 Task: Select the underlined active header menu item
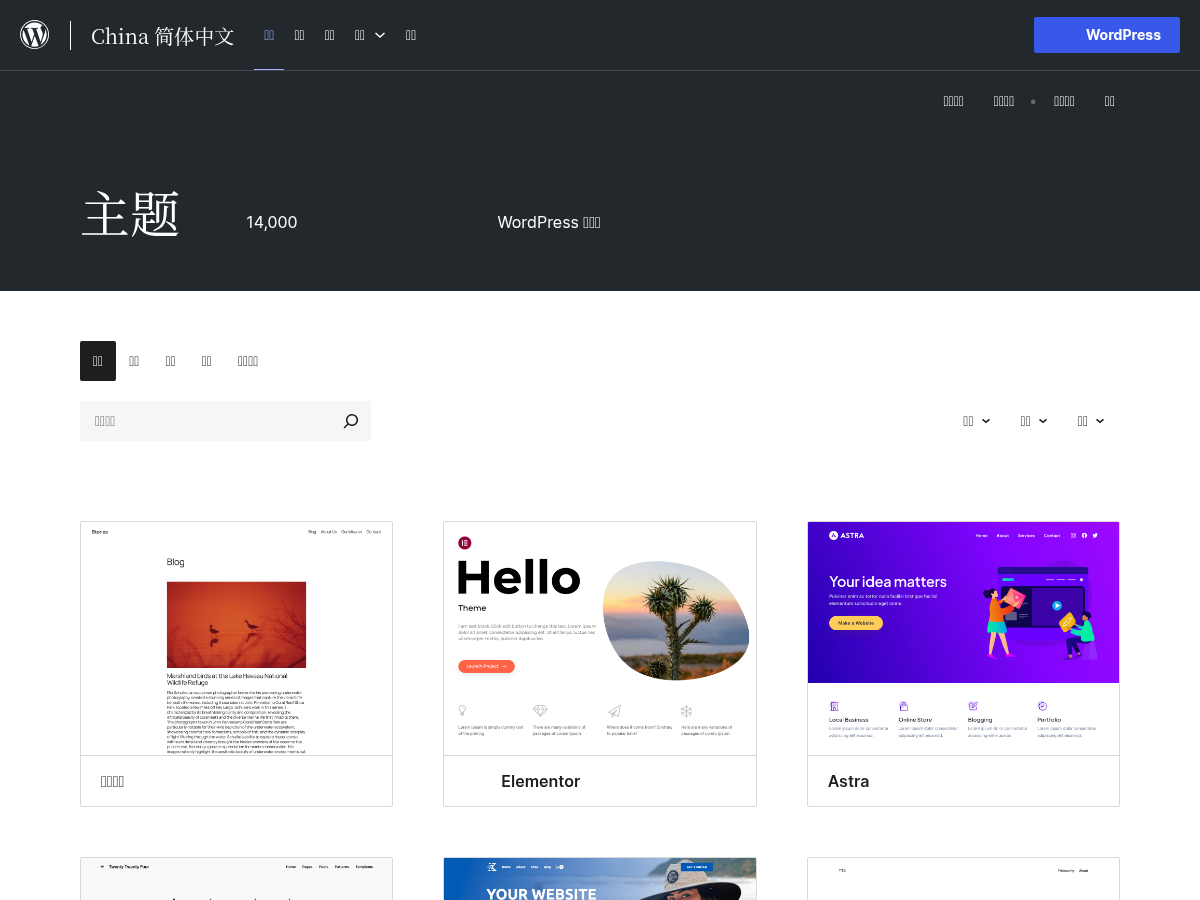pyautogui.click(x=269, y=35)
